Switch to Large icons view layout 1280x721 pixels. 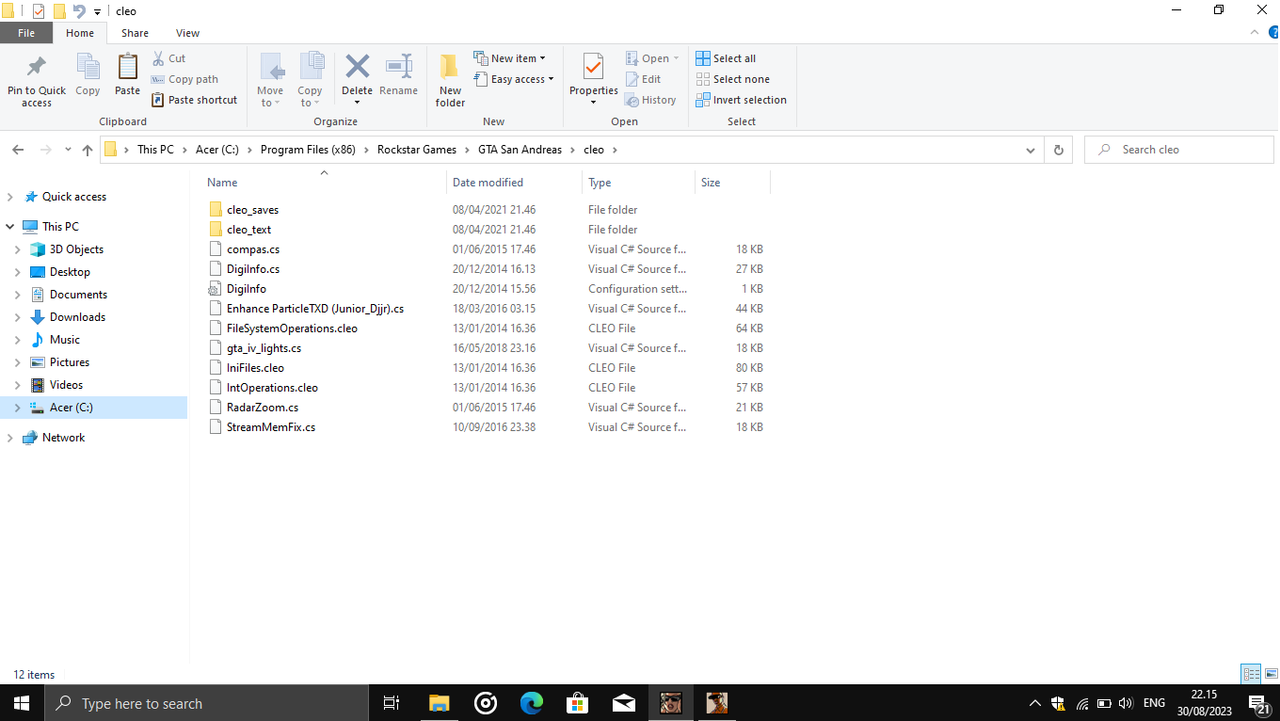(x=1271, y=674)
